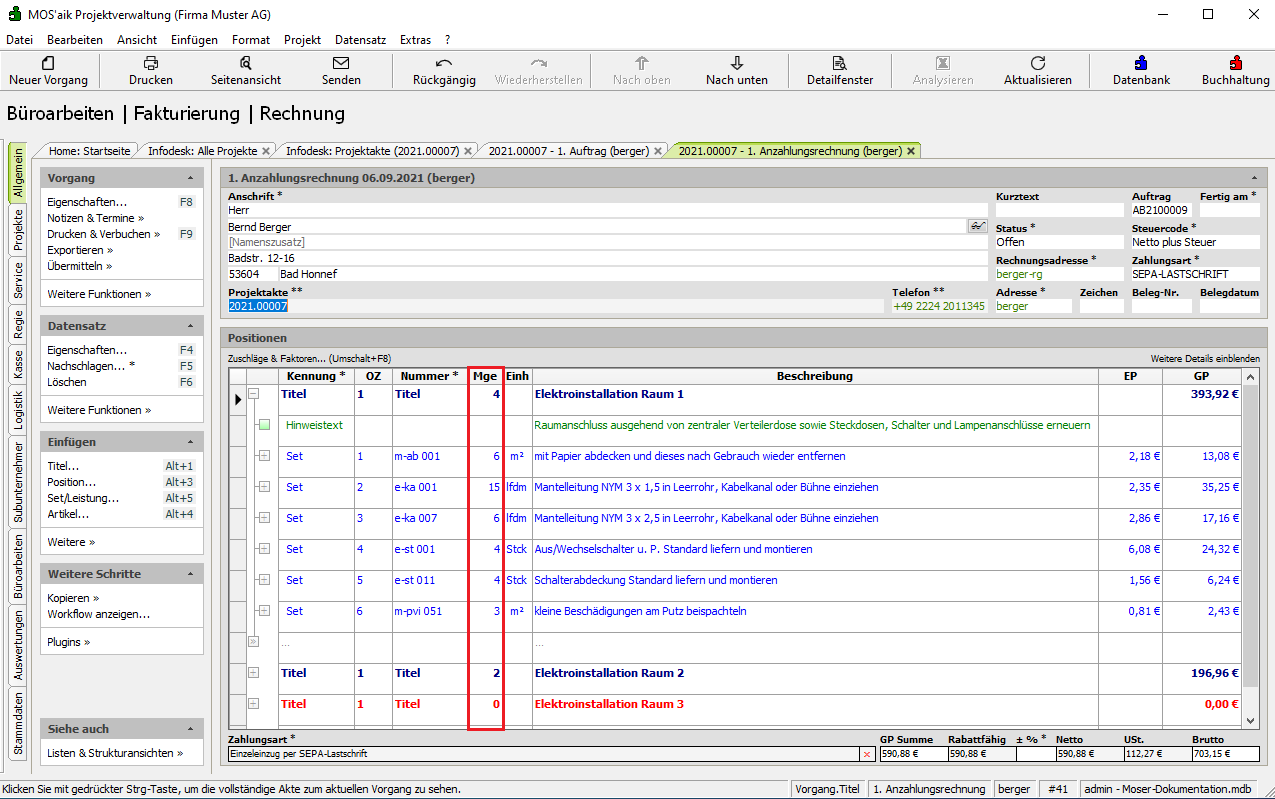Open the Detailfenster from toolbar
This screenshot has height=799, width=1275.
click(839, 63)
